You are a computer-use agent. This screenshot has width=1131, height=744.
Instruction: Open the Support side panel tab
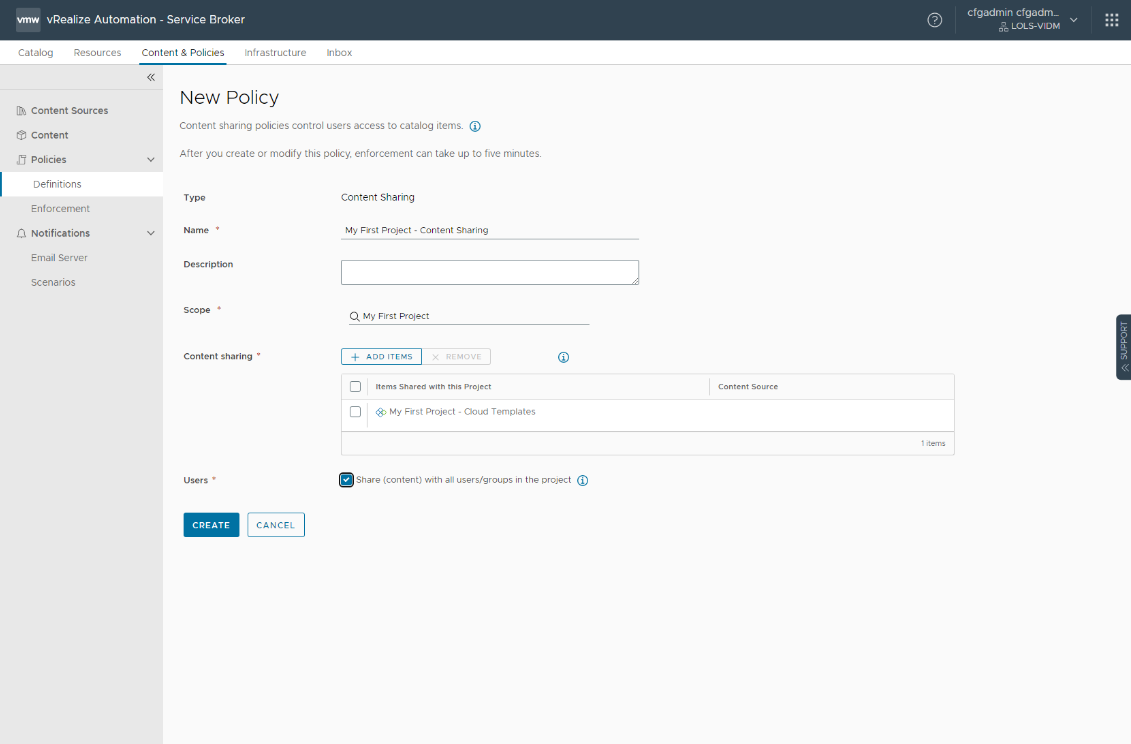tap(1123, 347)
